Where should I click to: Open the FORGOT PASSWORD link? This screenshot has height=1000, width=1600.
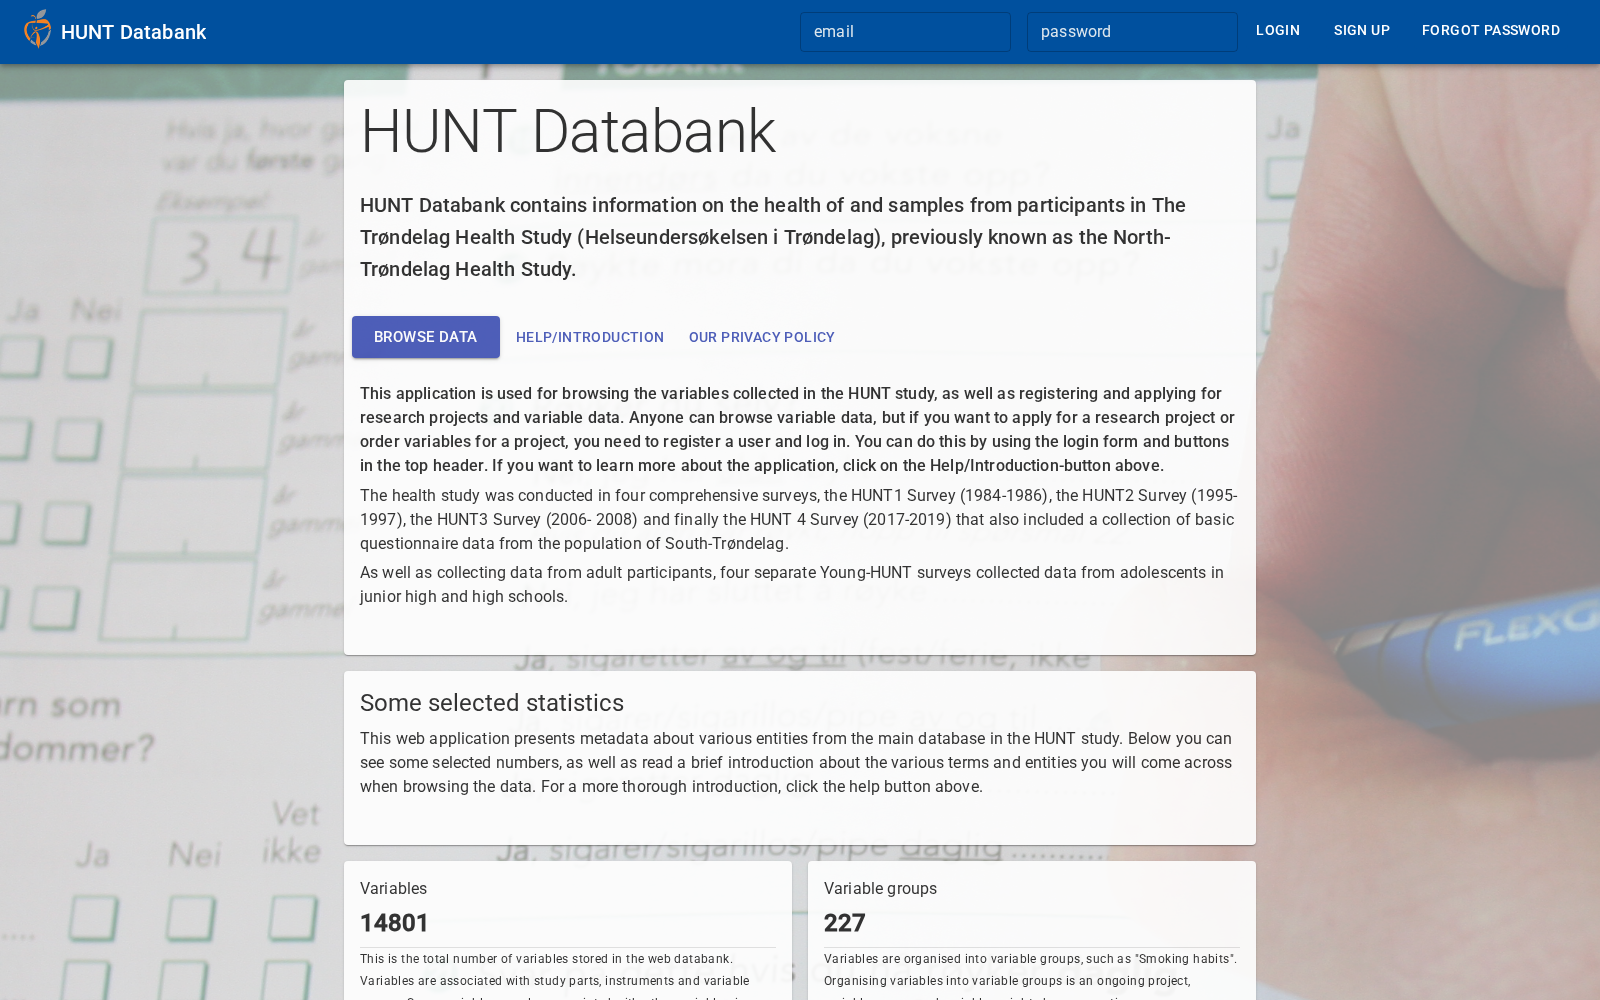(x=1491, y=31)
